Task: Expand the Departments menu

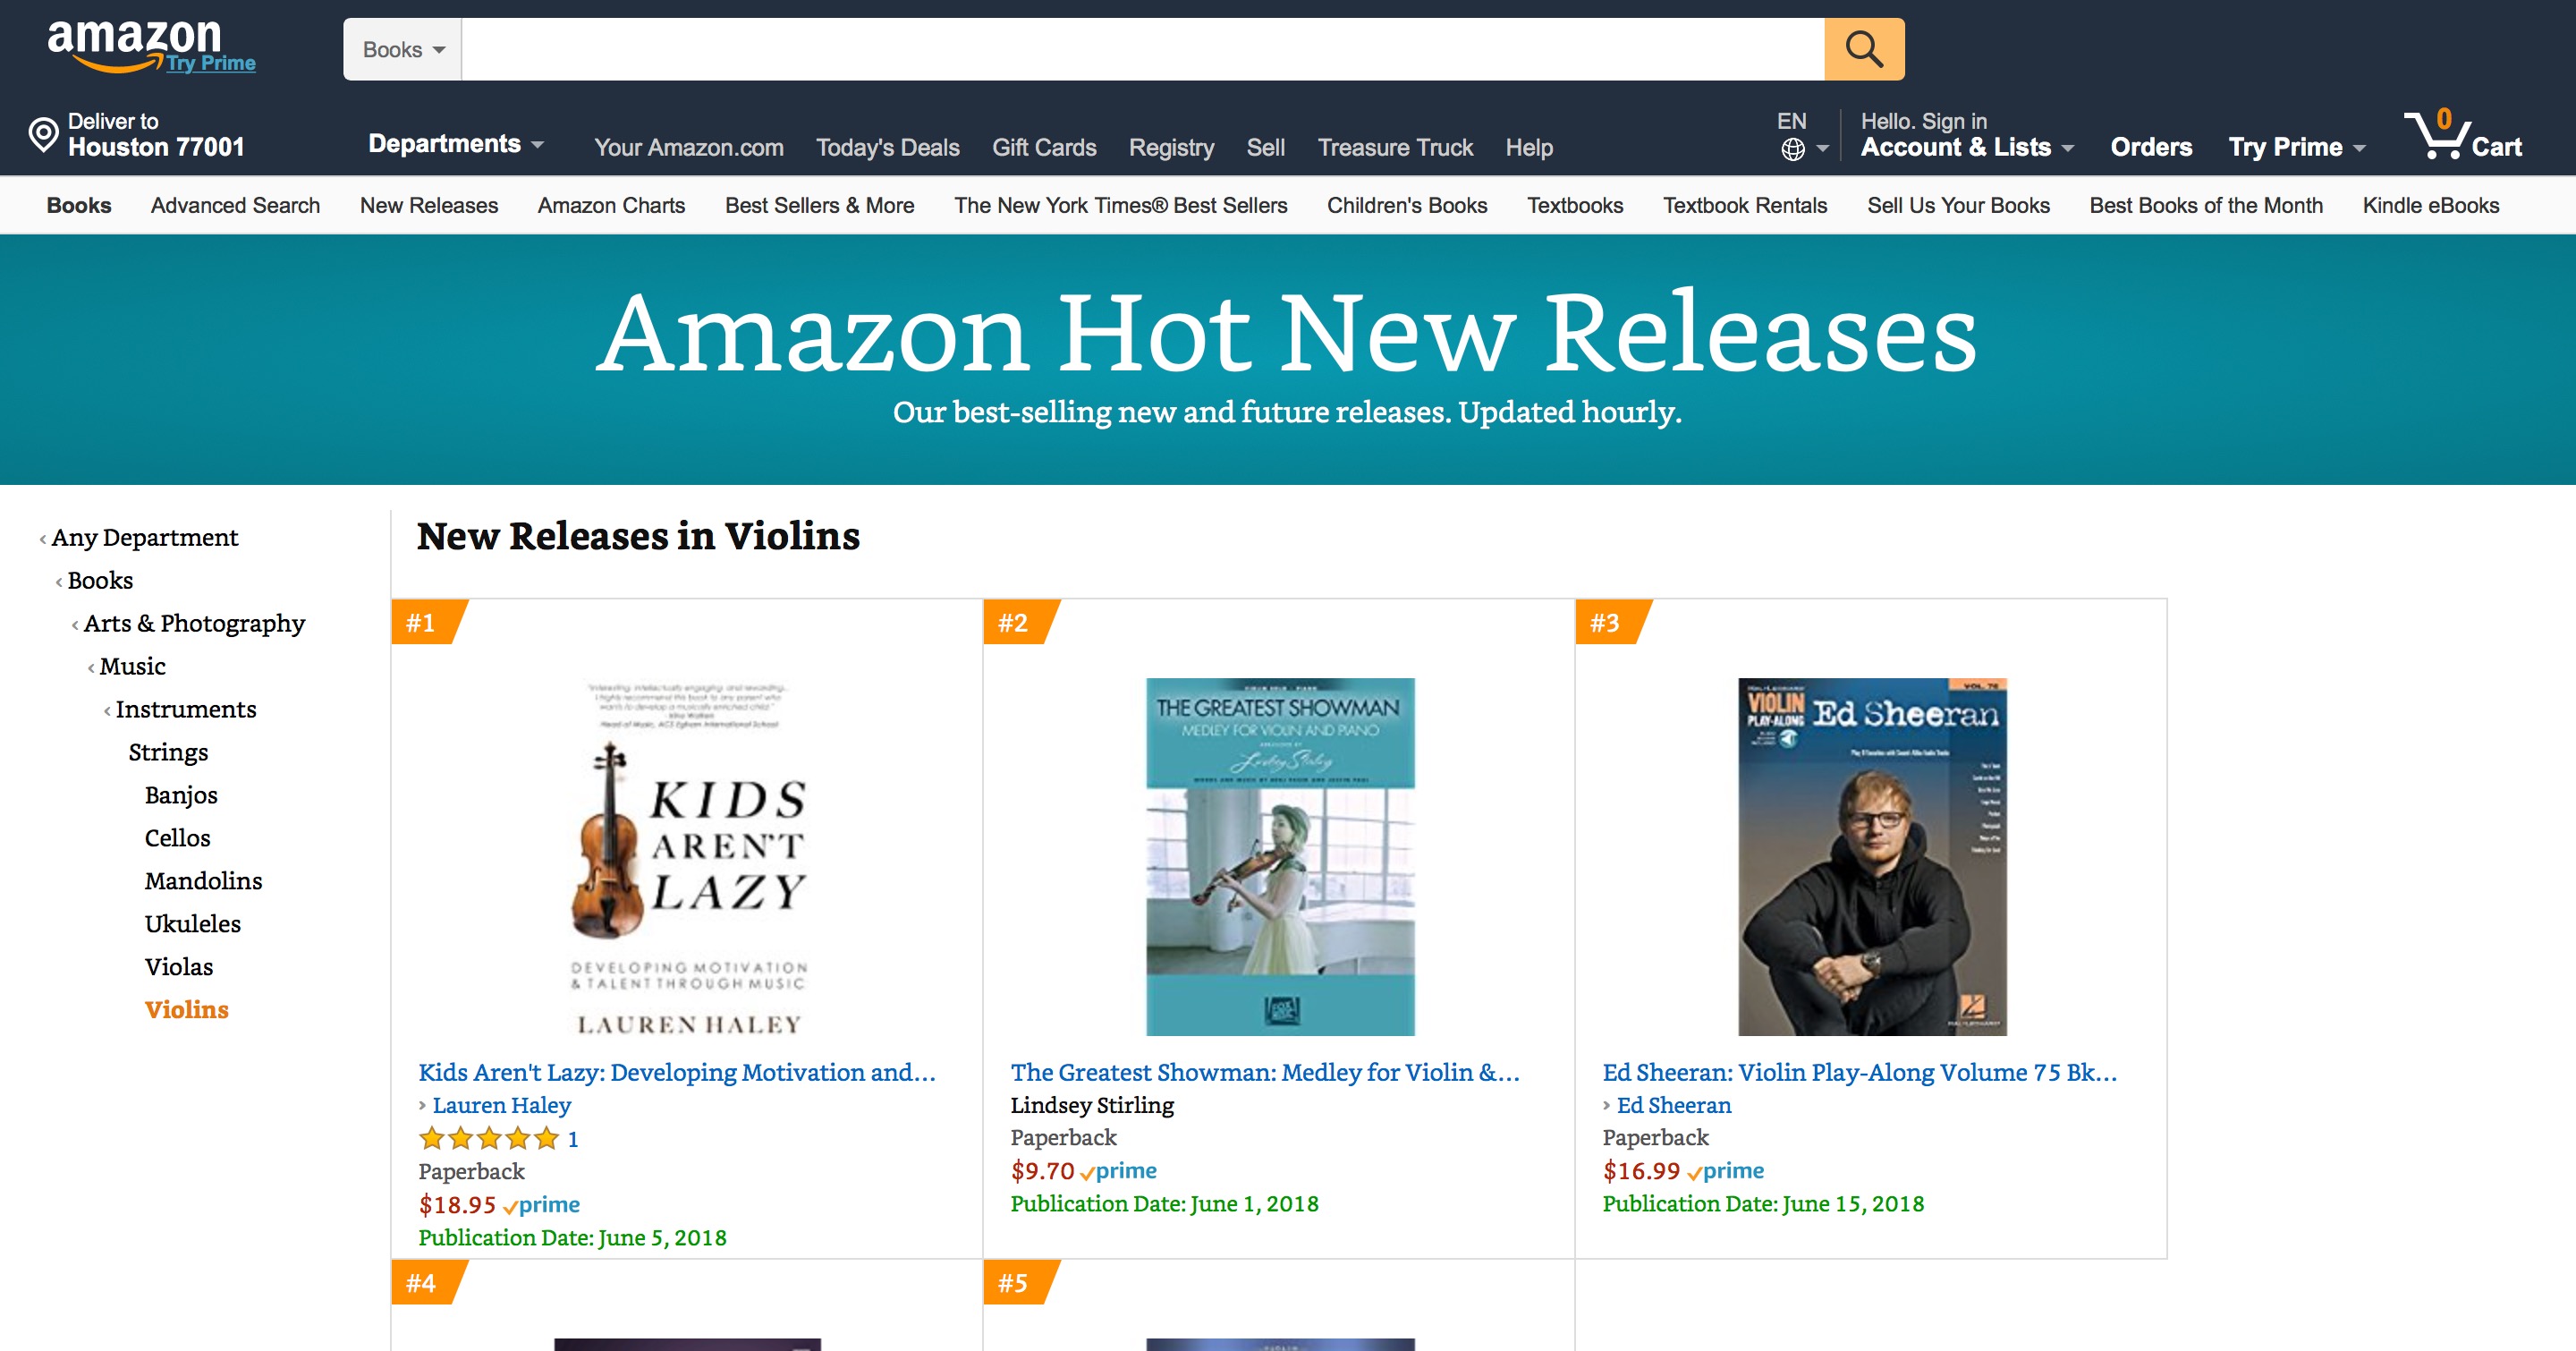Action: click(x=456, y=144)
